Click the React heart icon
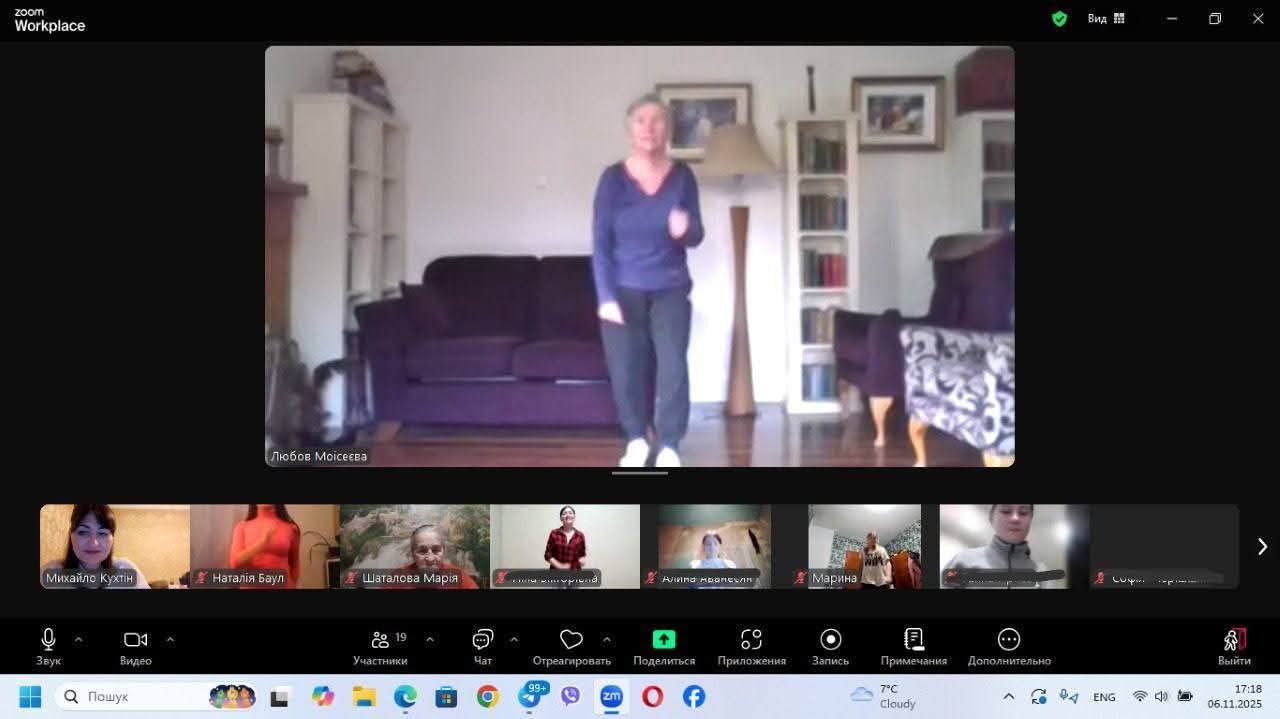 pos(571,640)
